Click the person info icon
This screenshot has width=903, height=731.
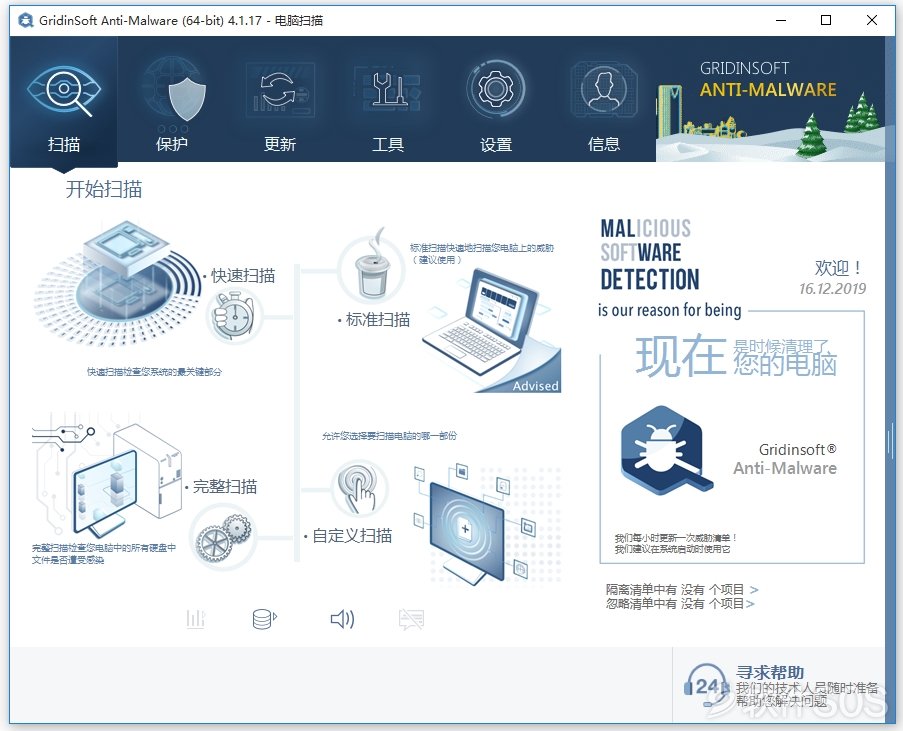pos(604,89)
